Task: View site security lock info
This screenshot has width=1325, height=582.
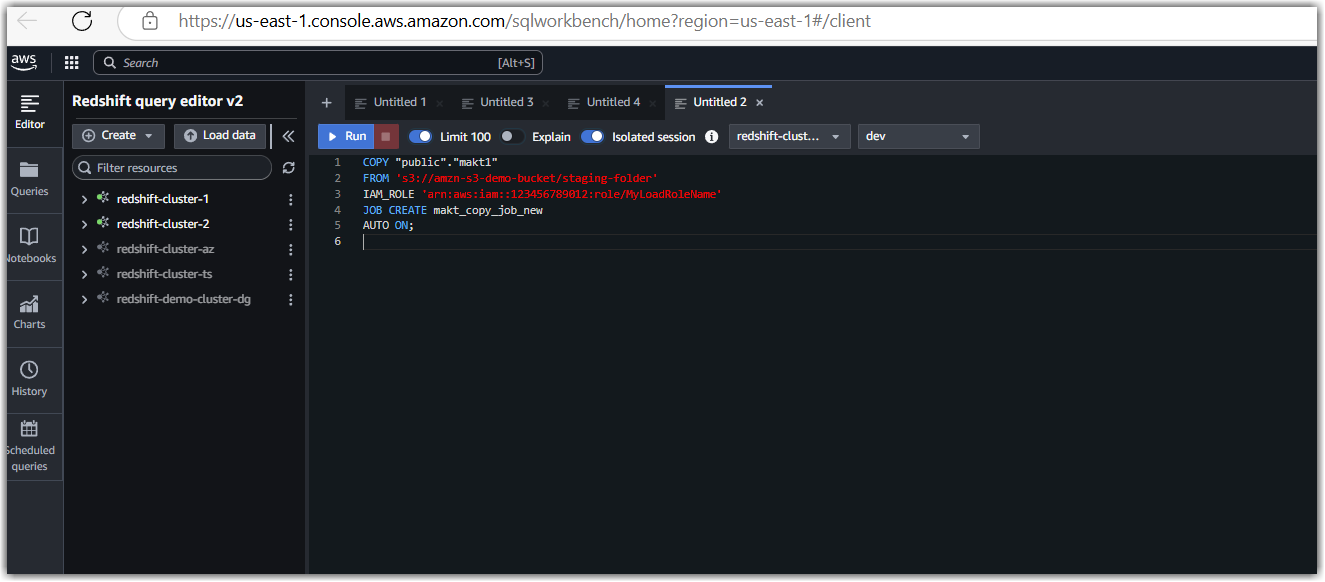Action: click(150, 21)
